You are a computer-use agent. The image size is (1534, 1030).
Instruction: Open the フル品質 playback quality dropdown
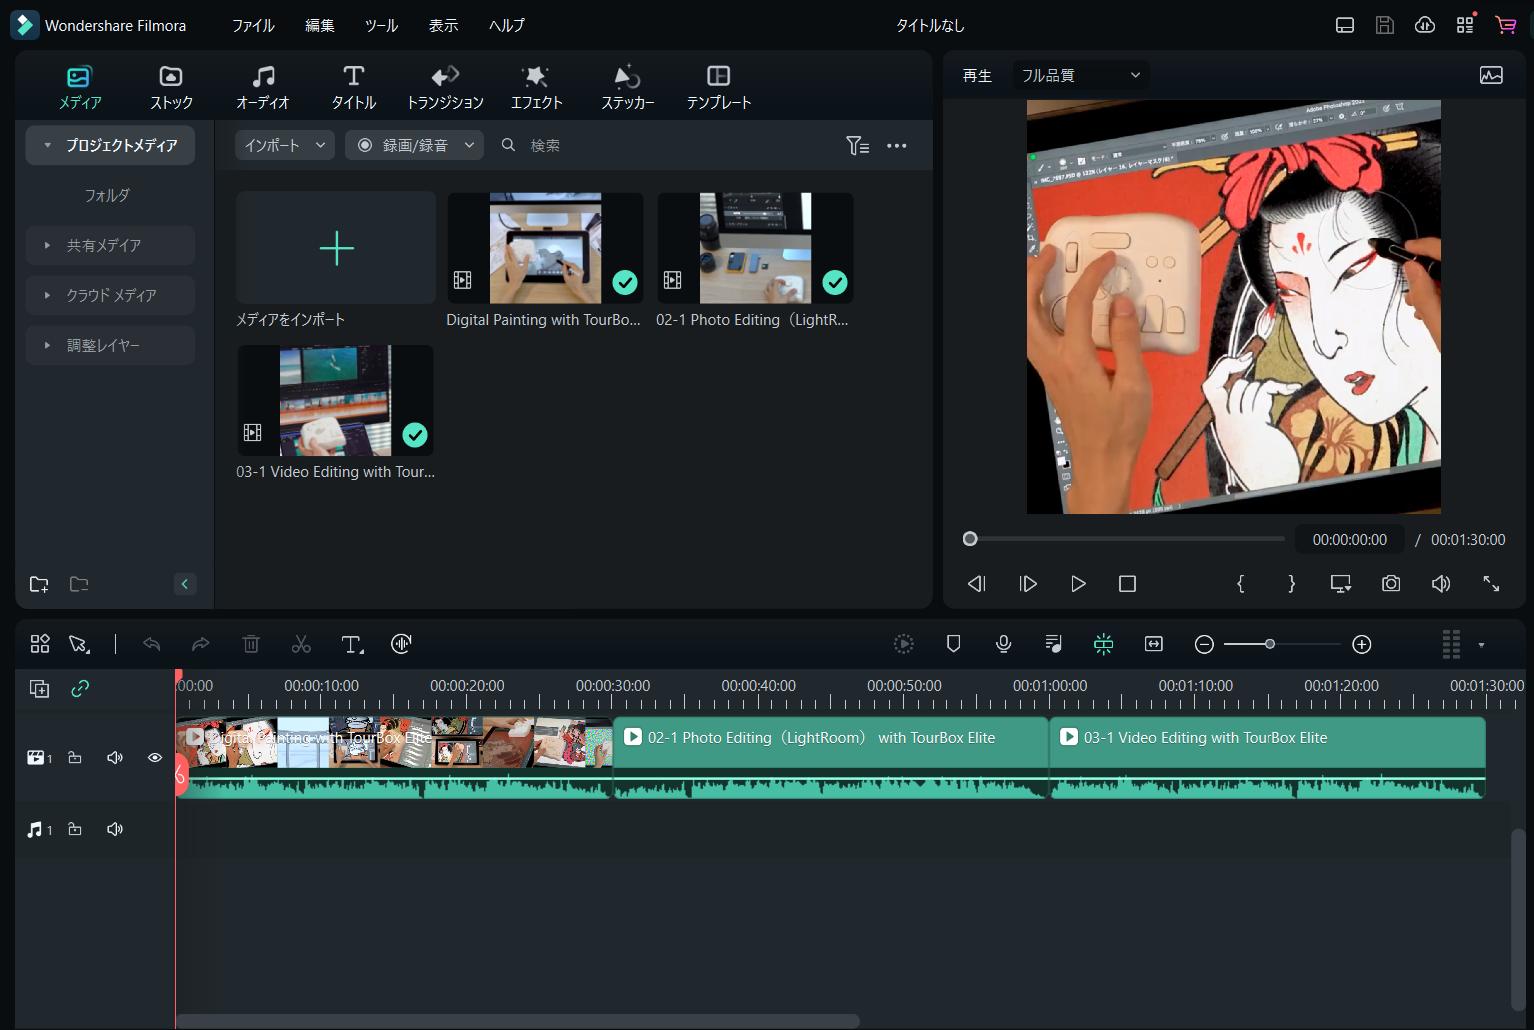tap(1080, 75)
